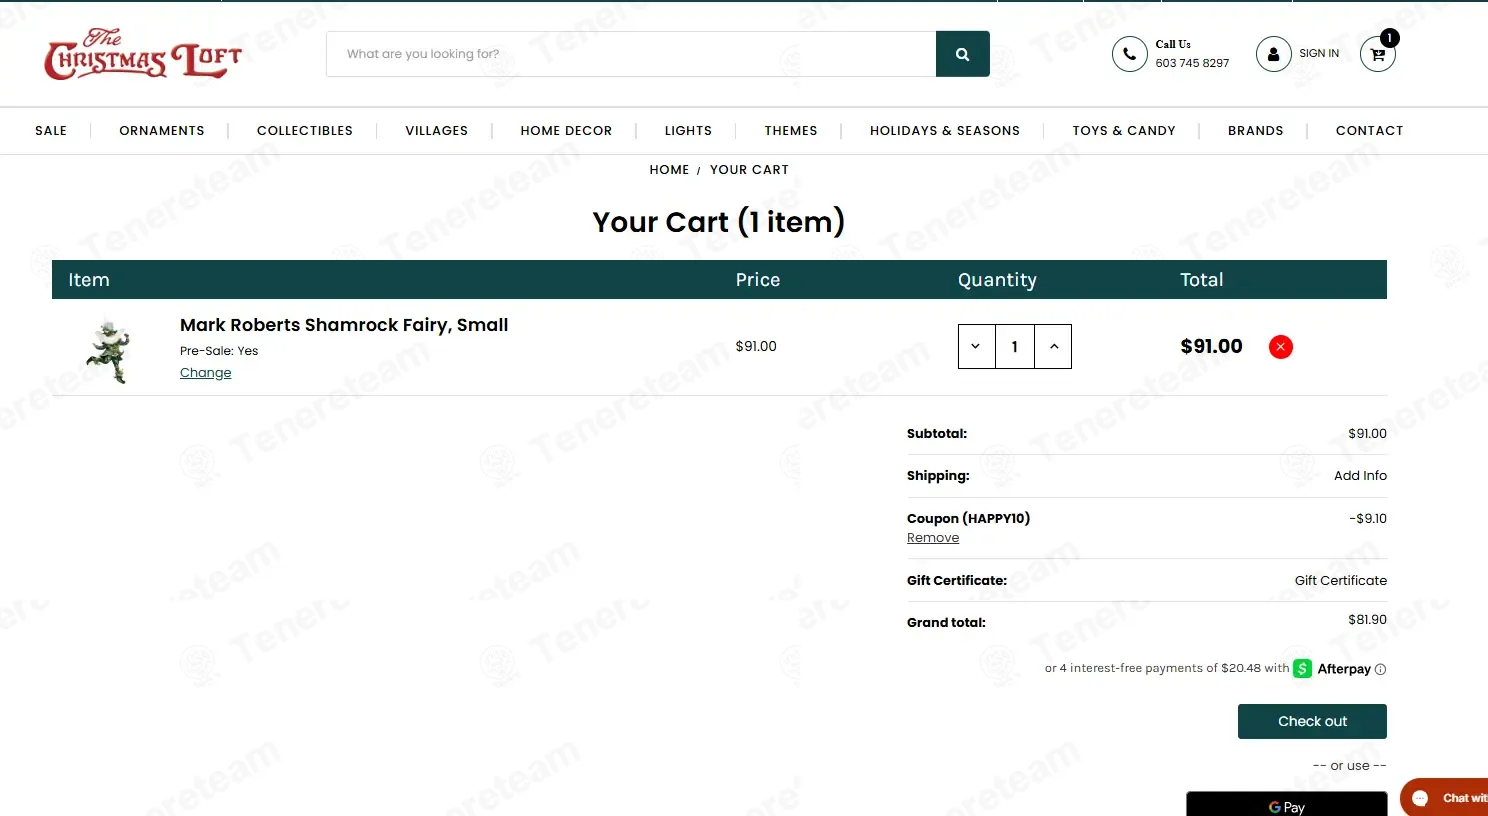Click Add Info for shipping
This screenshot has height=816, width=1488.
tap(1360, 476)
